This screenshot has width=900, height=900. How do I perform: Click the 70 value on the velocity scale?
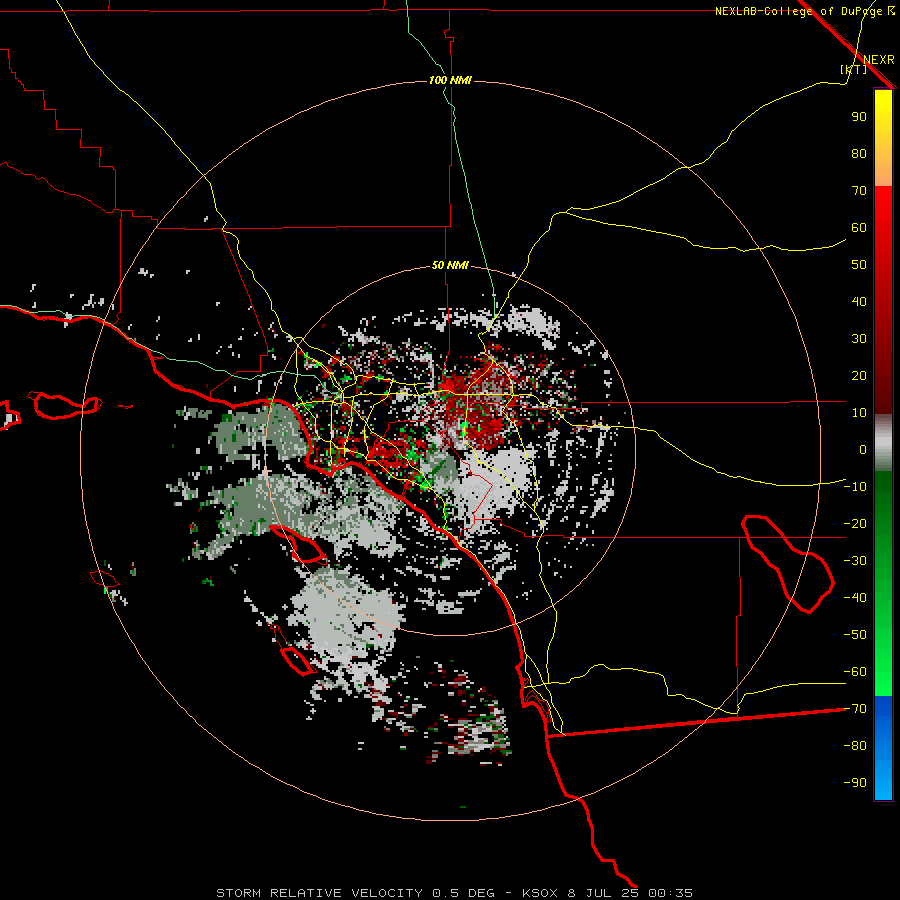(859, 191)
